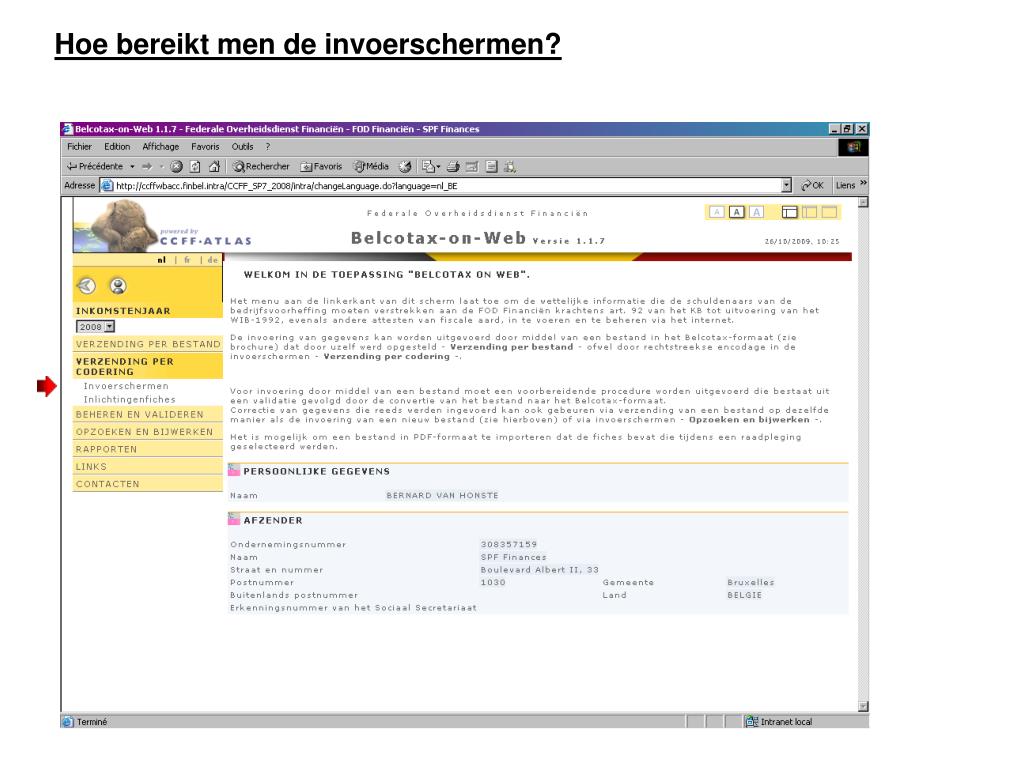Expand the address bar dropdown
1024x768 pixels.
786,185
